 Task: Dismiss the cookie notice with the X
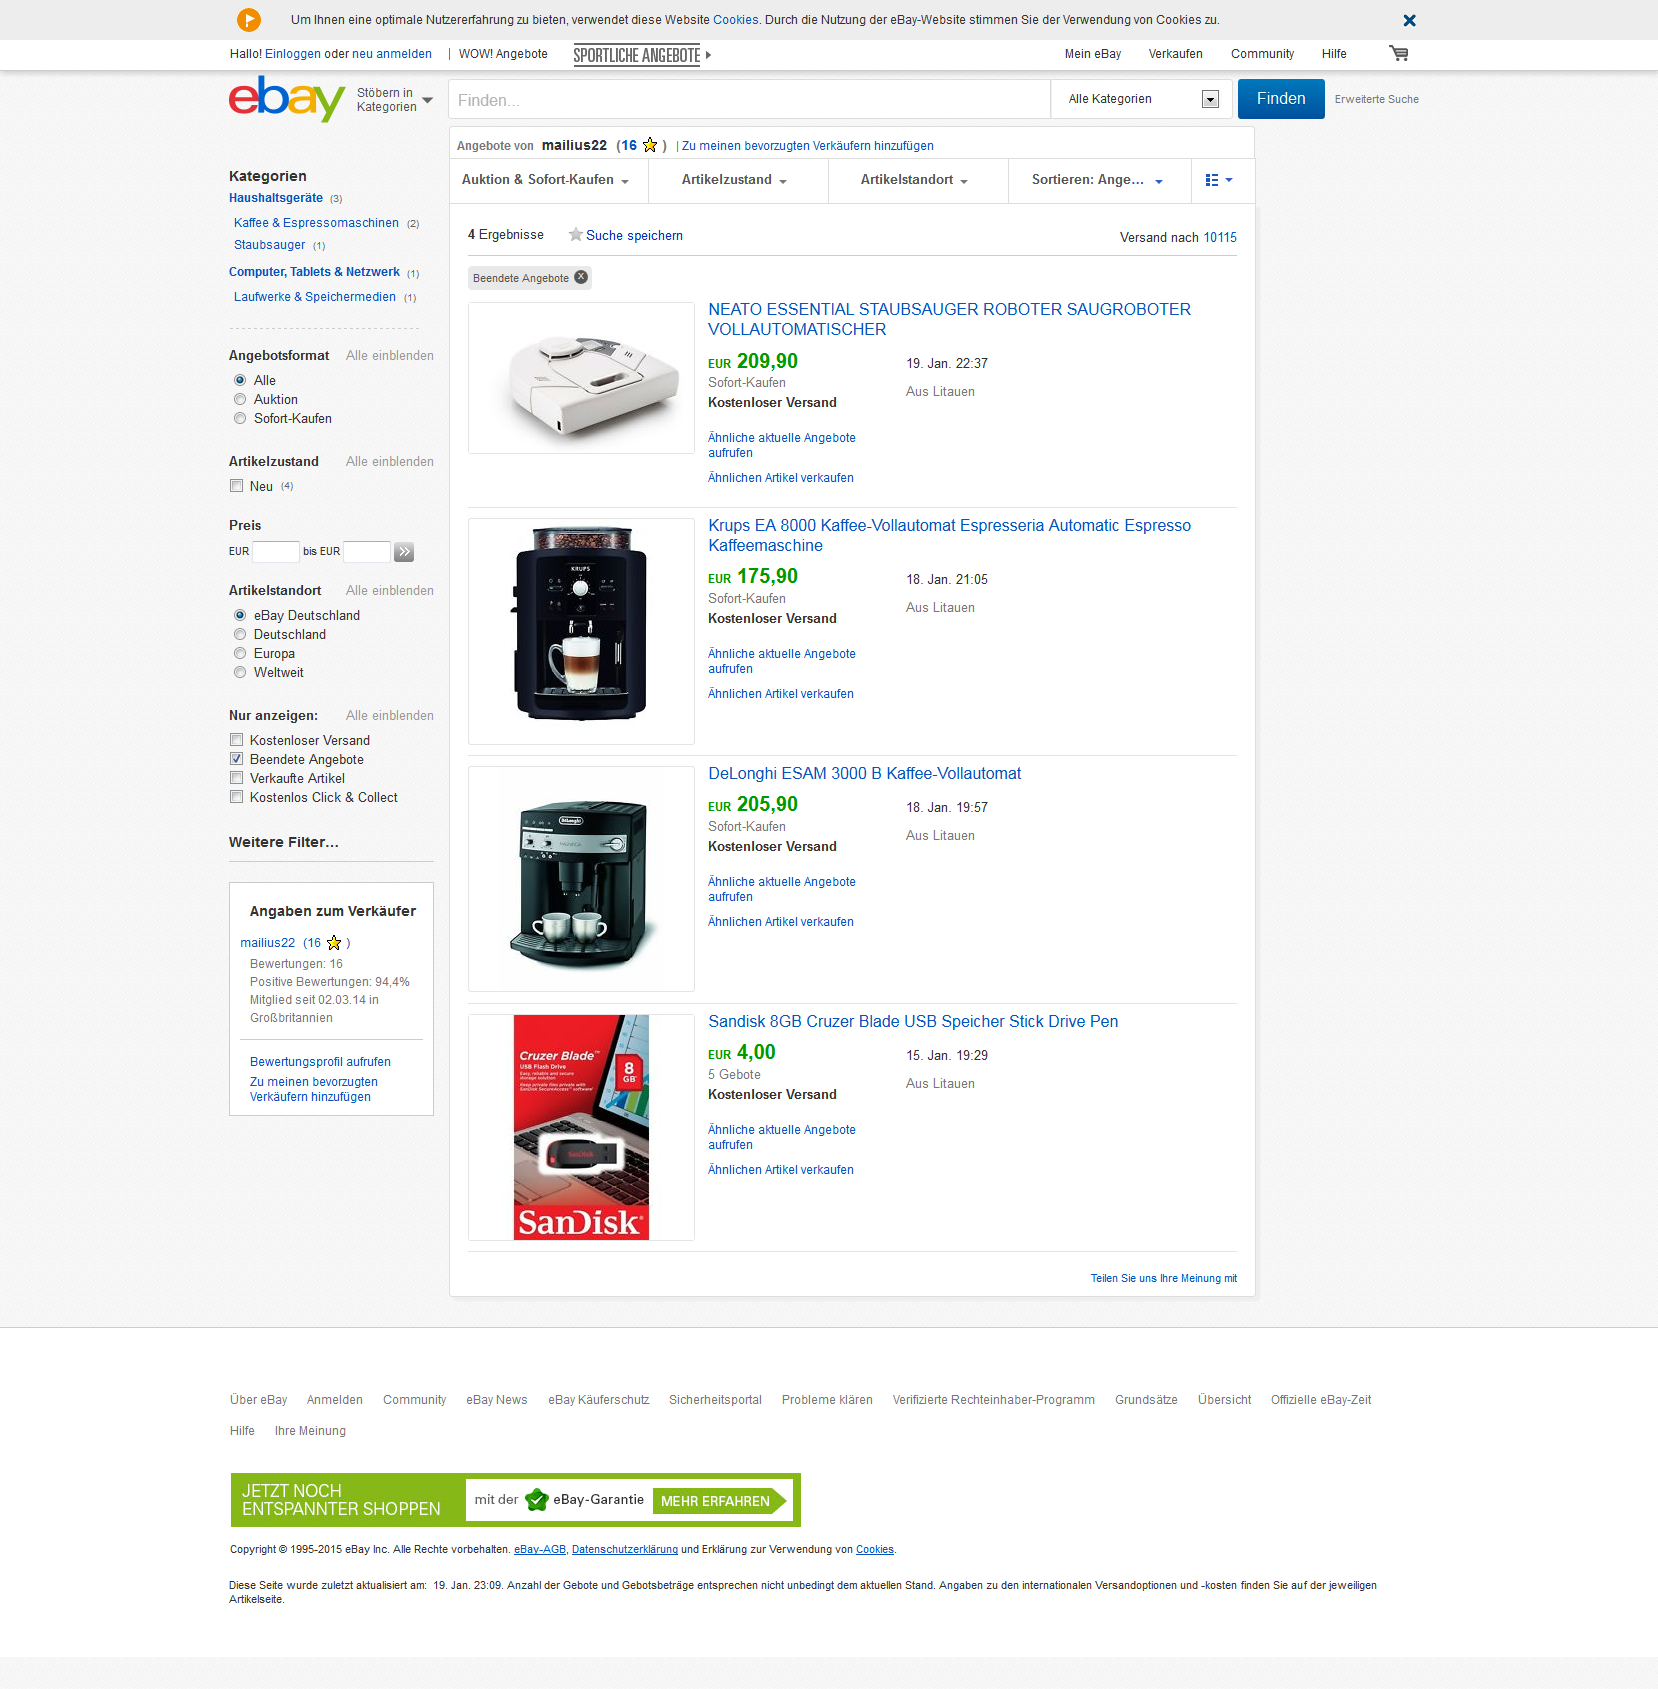1409,20
